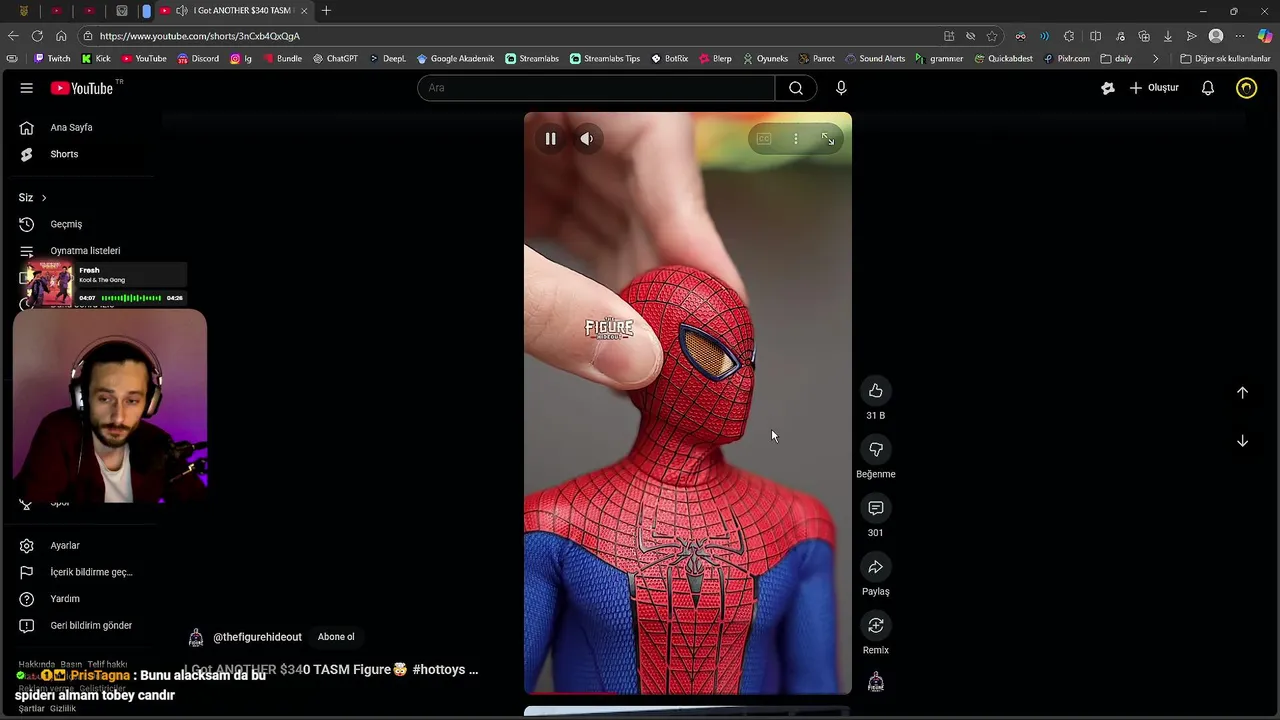Close the current YouTube tab
This screenshot has height=720, width=1280.
[x=304, y=11]
